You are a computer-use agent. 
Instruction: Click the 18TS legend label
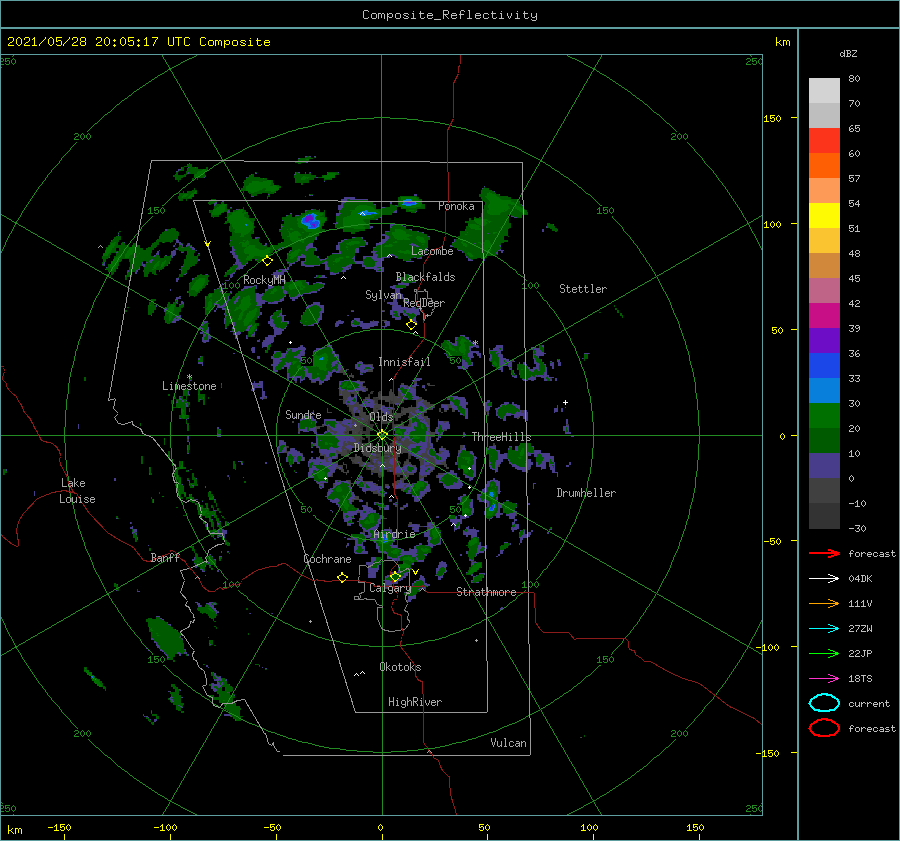pos(860,679)
